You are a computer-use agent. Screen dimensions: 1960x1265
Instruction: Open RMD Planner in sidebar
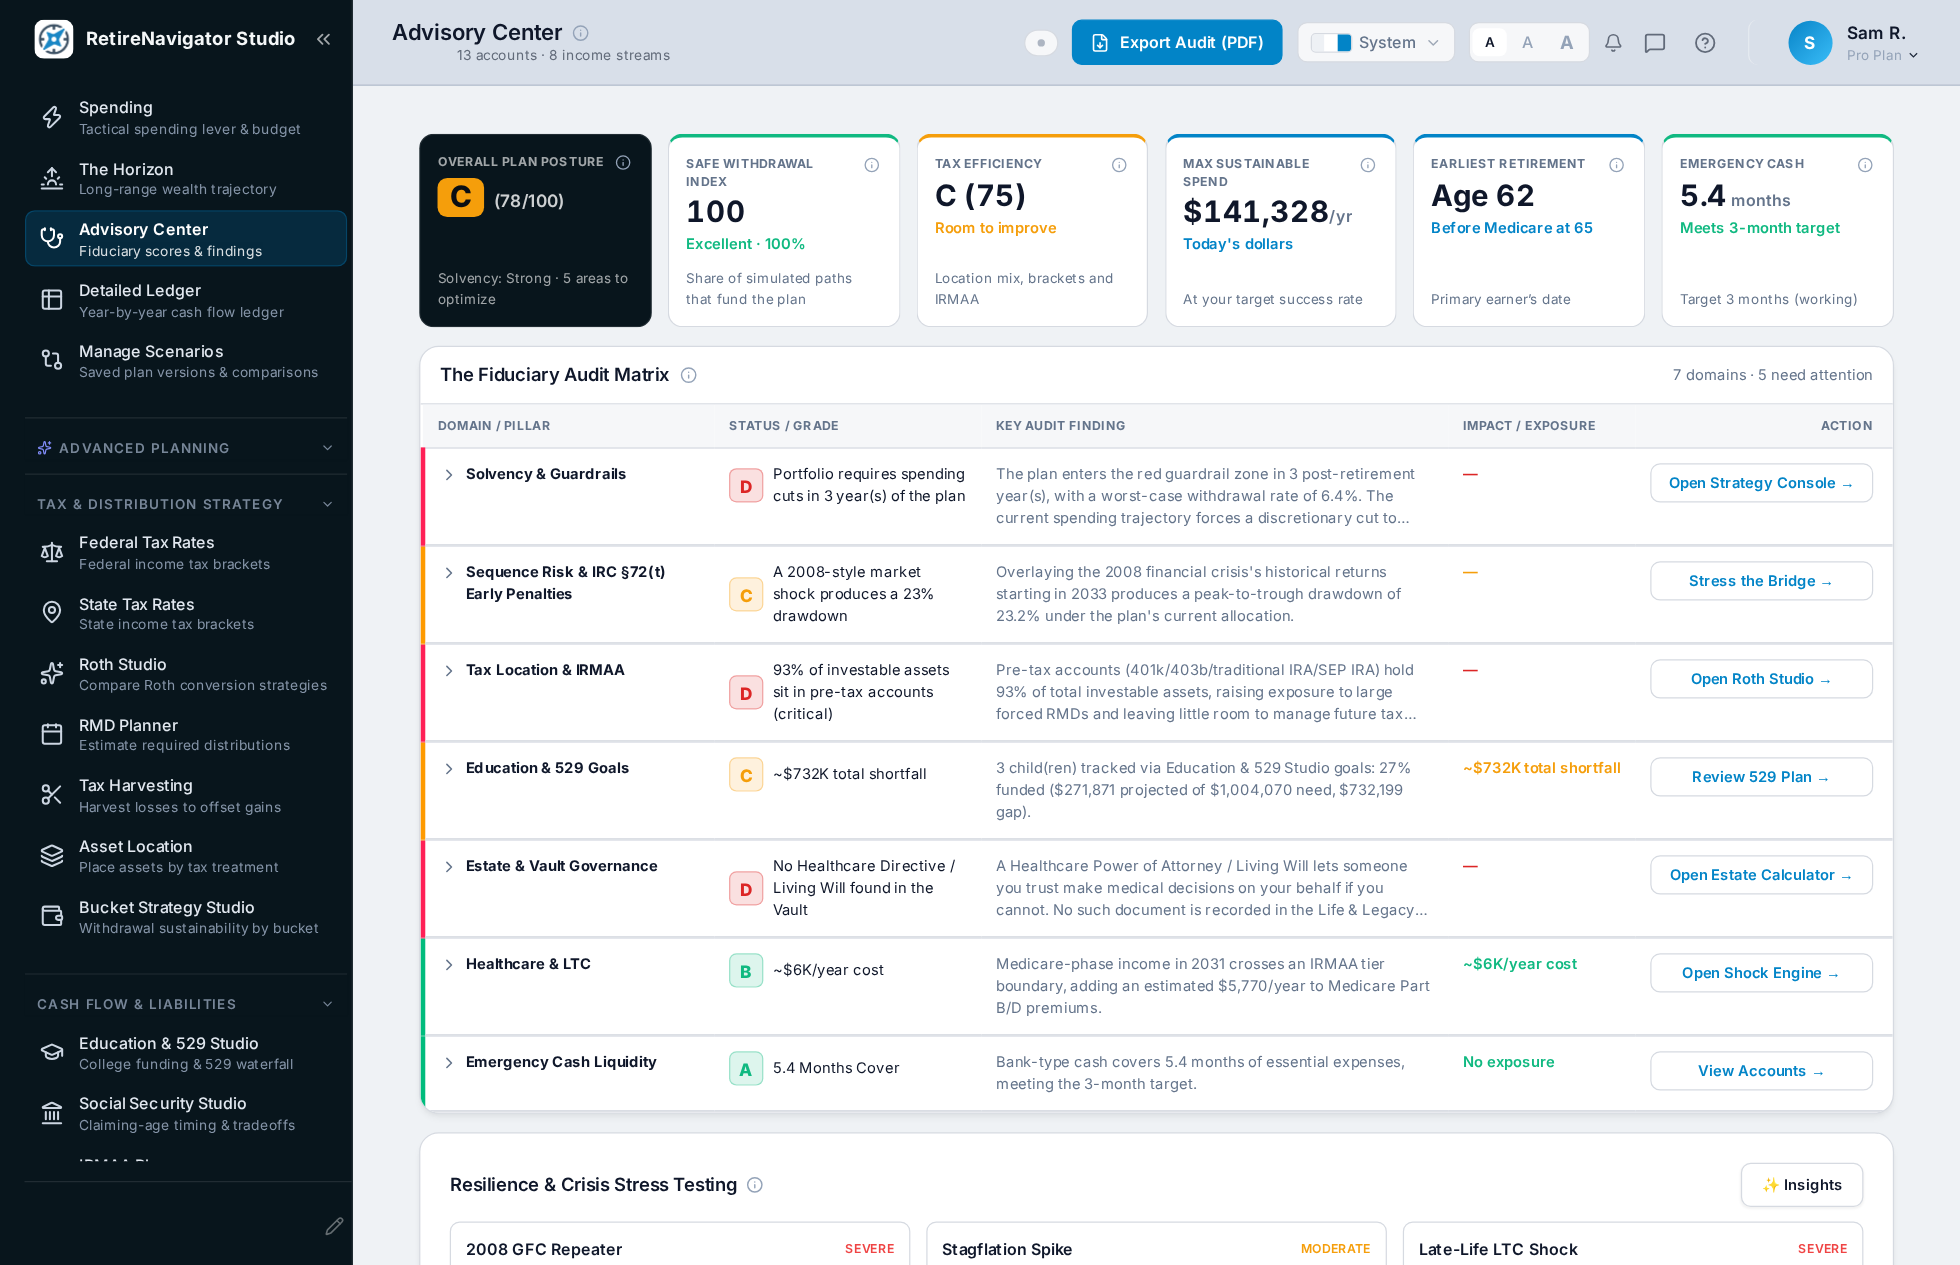click(x=186, y=735)
